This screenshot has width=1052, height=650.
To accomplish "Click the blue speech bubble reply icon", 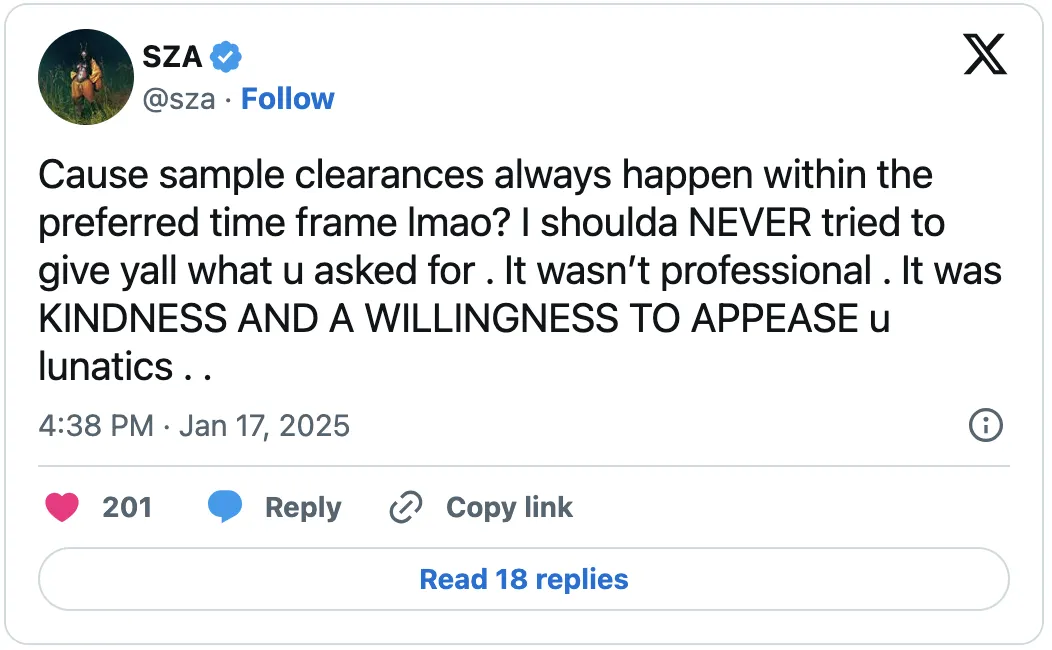I will (225, 508).
